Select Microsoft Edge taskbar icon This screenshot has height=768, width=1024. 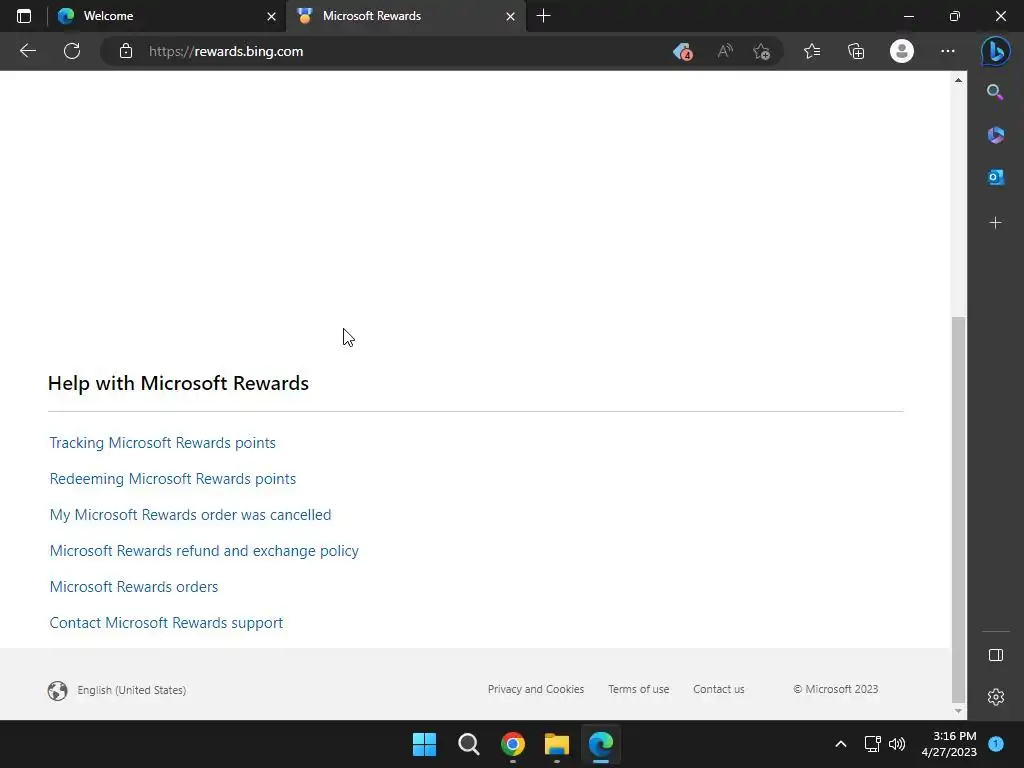(x=601, y=744)
